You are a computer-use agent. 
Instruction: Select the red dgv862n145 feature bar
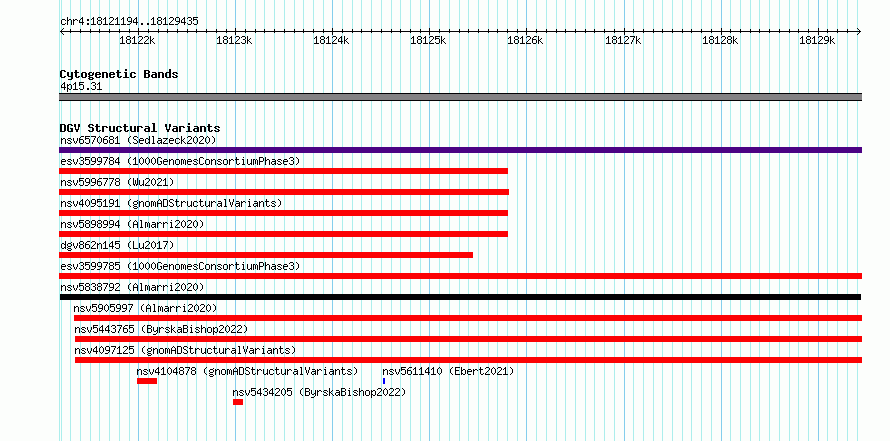pyautogui.click(x=266, y=255)
